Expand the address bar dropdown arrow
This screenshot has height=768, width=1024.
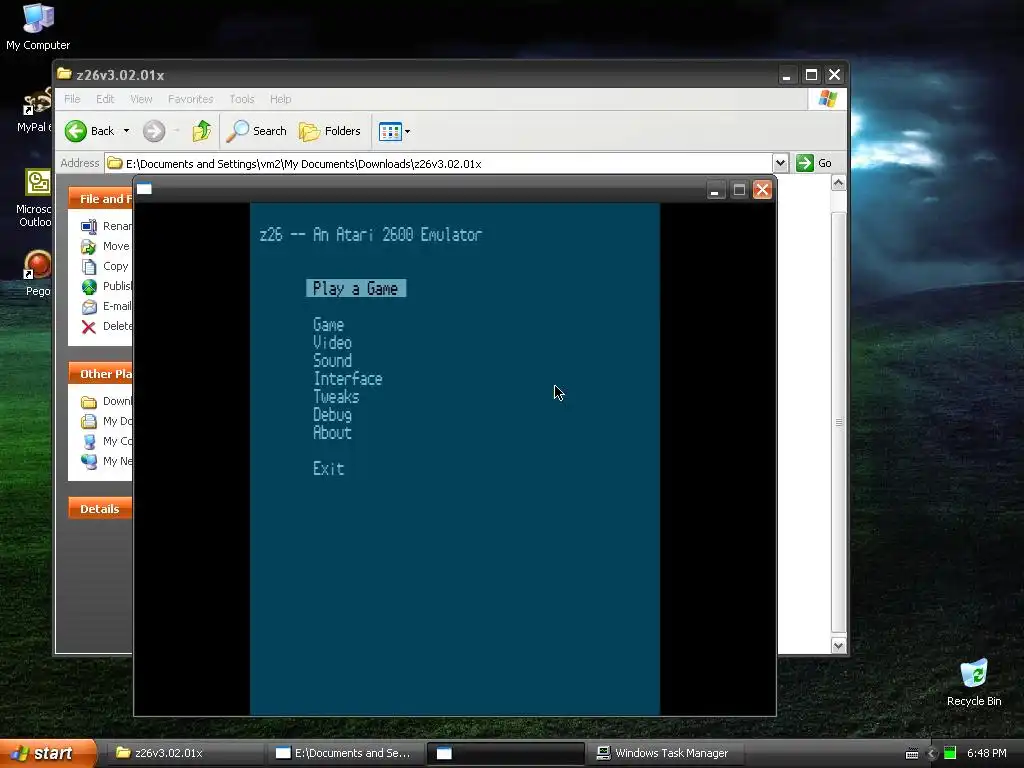(780, 163)
